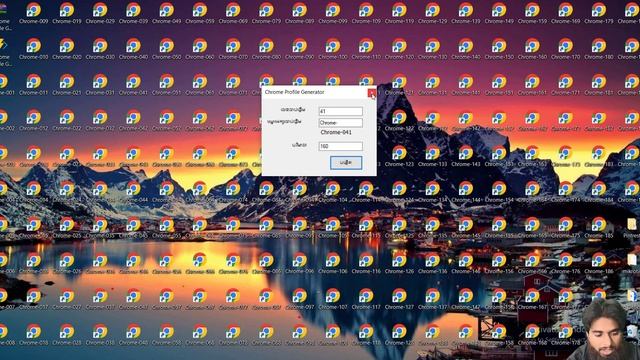Open the Chrome-089 shortcut
The height and width of the screenshot is (360, 640).
pos(300,13)
